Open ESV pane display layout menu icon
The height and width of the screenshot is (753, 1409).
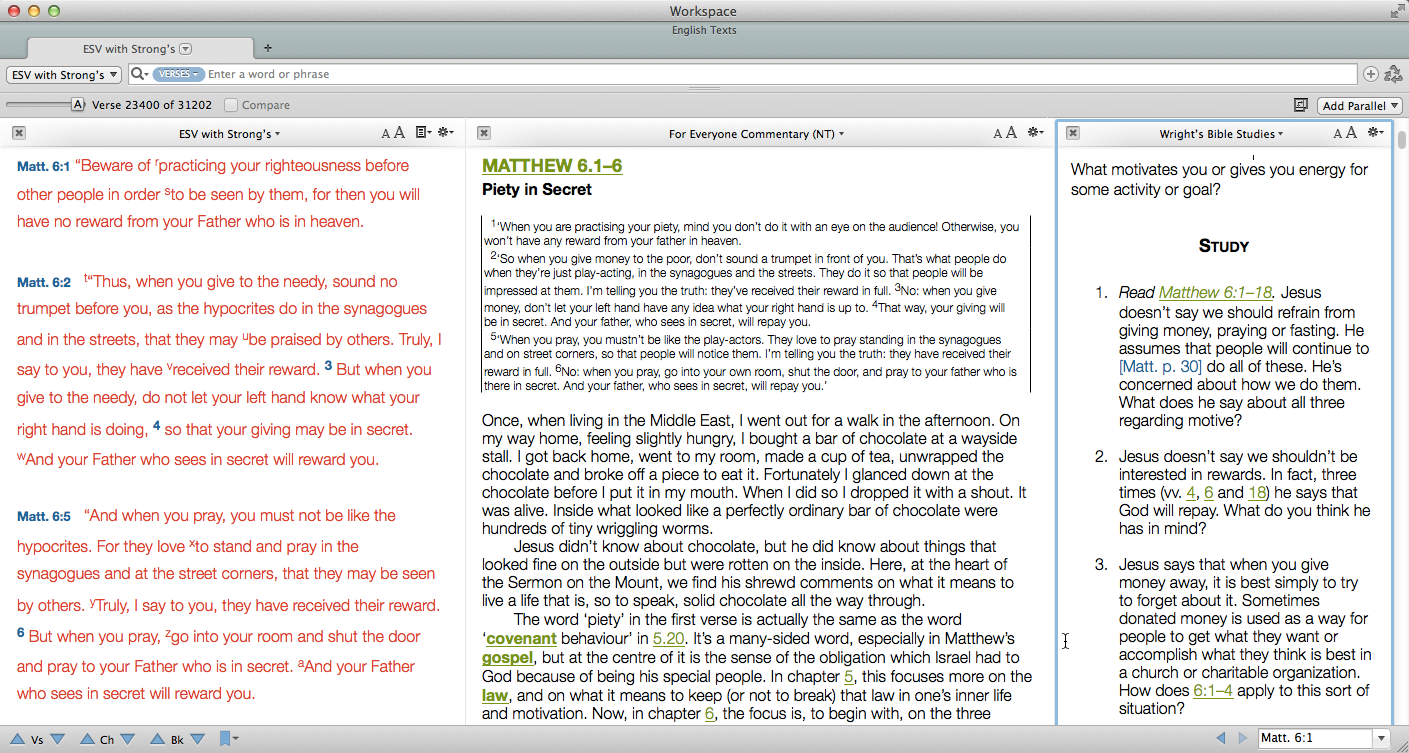[x=423, y=133]
